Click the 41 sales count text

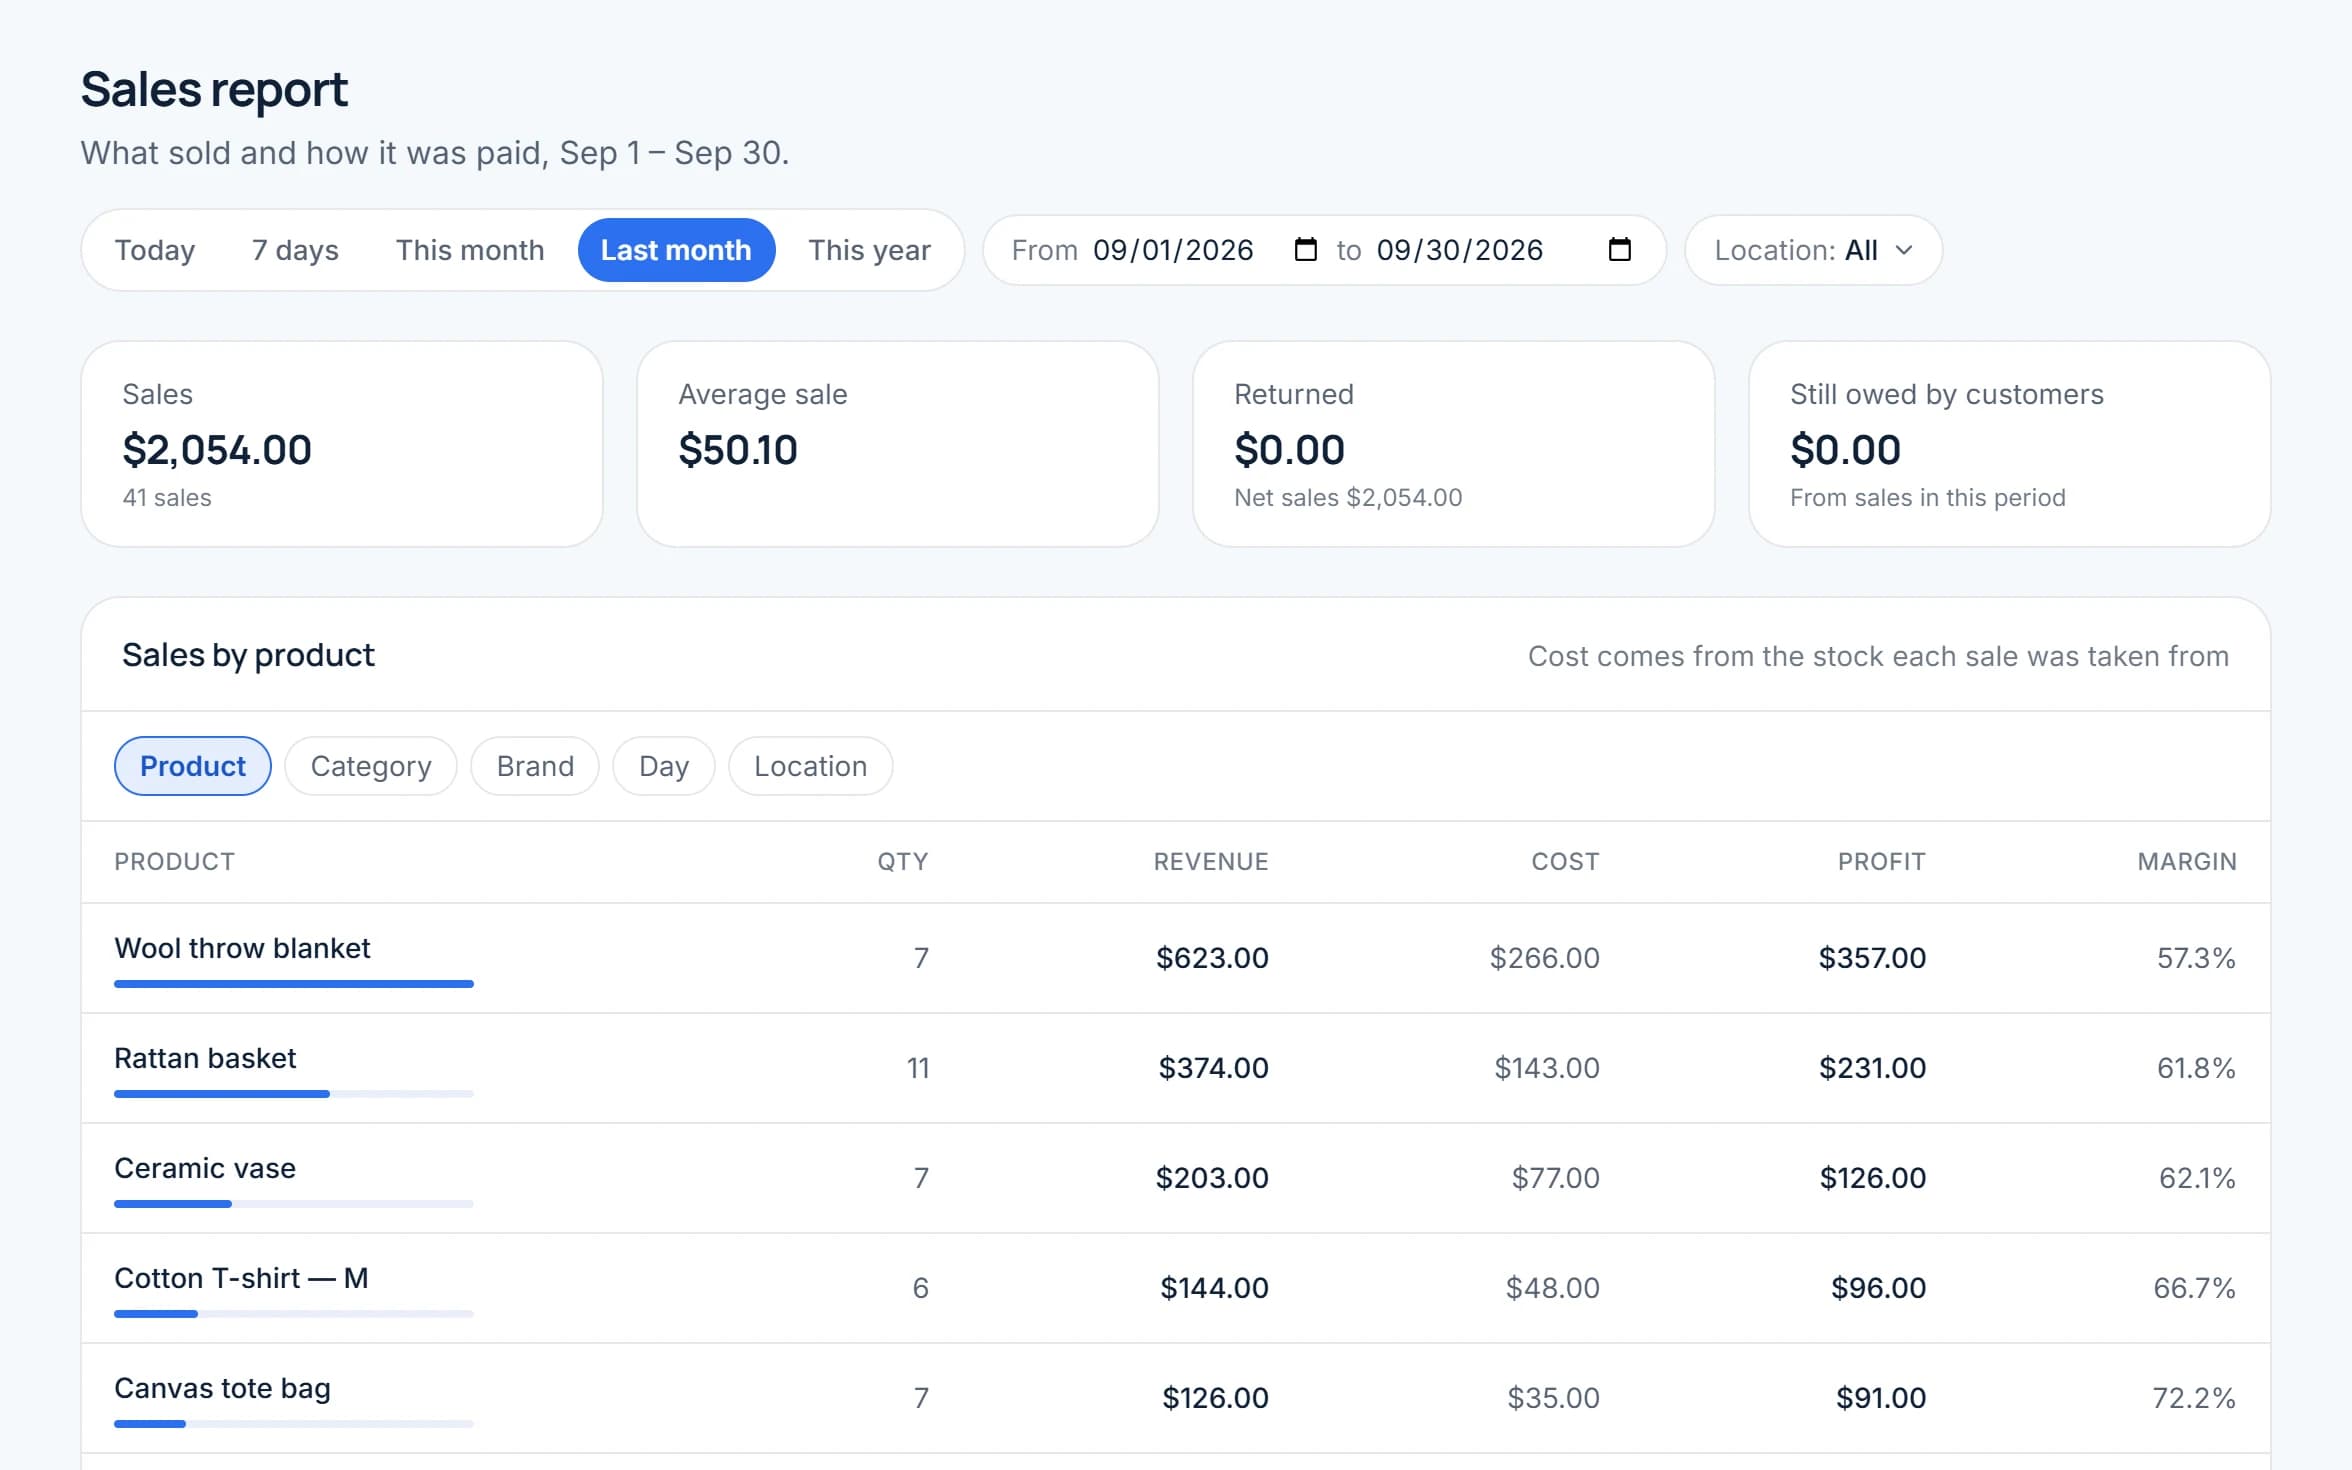click(167, 497)
